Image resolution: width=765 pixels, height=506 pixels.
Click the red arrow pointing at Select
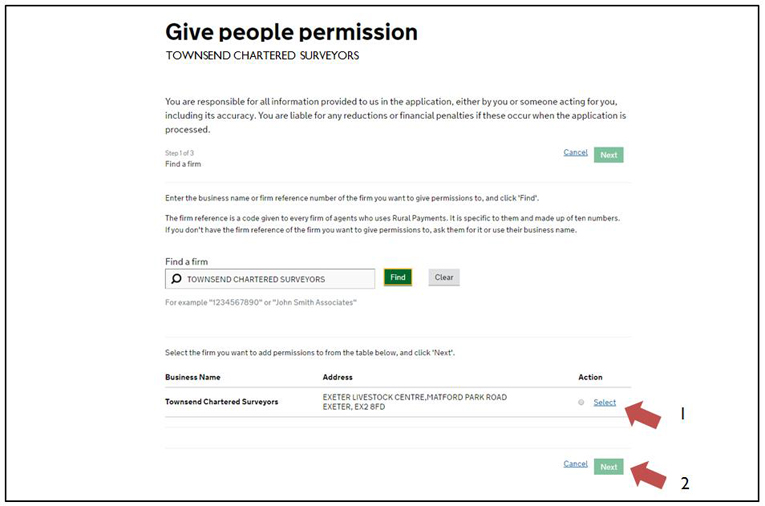point(643,415)
